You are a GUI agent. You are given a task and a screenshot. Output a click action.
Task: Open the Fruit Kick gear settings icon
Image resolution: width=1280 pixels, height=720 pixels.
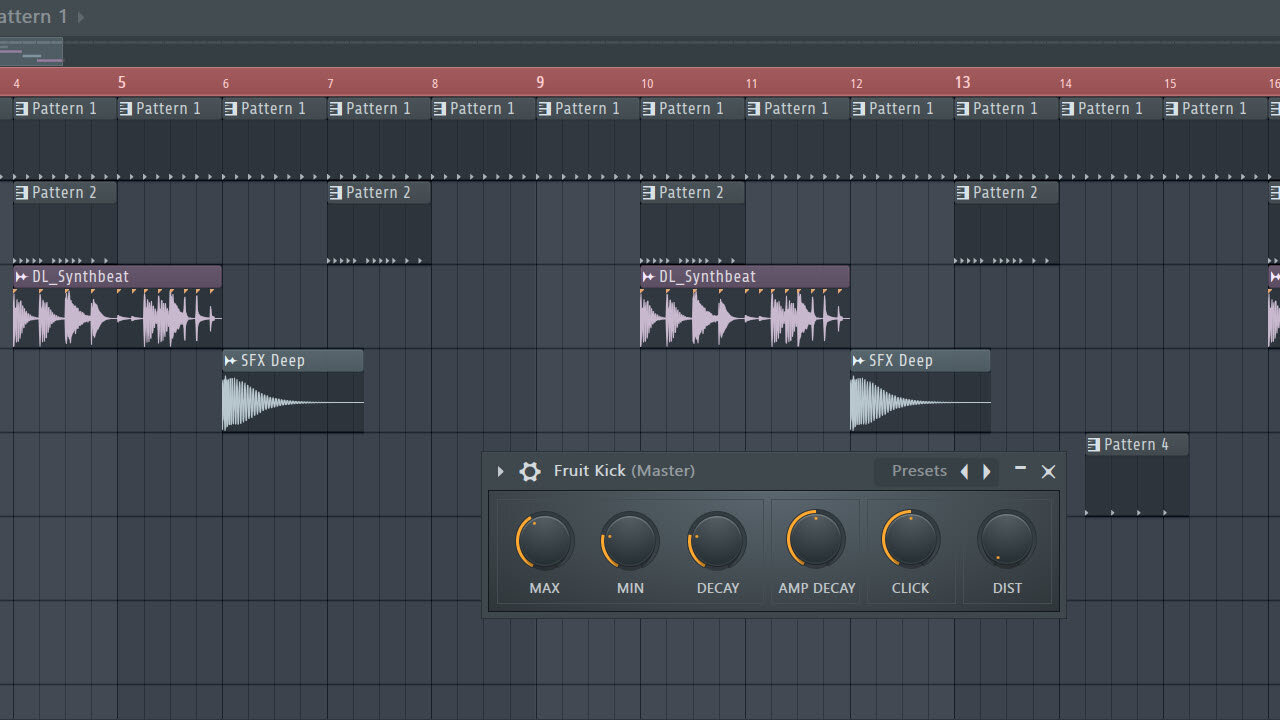(530, 471)
